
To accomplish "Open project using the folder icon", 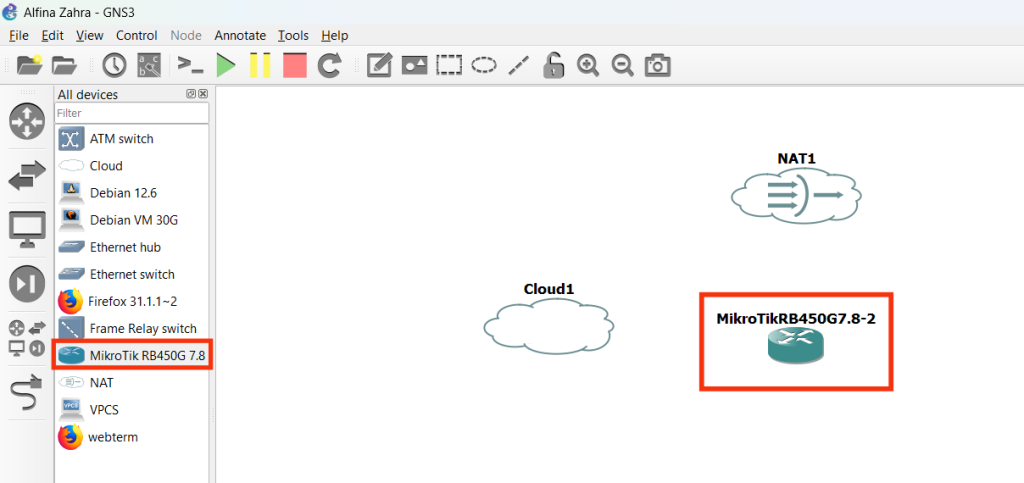I will [64, 66].
